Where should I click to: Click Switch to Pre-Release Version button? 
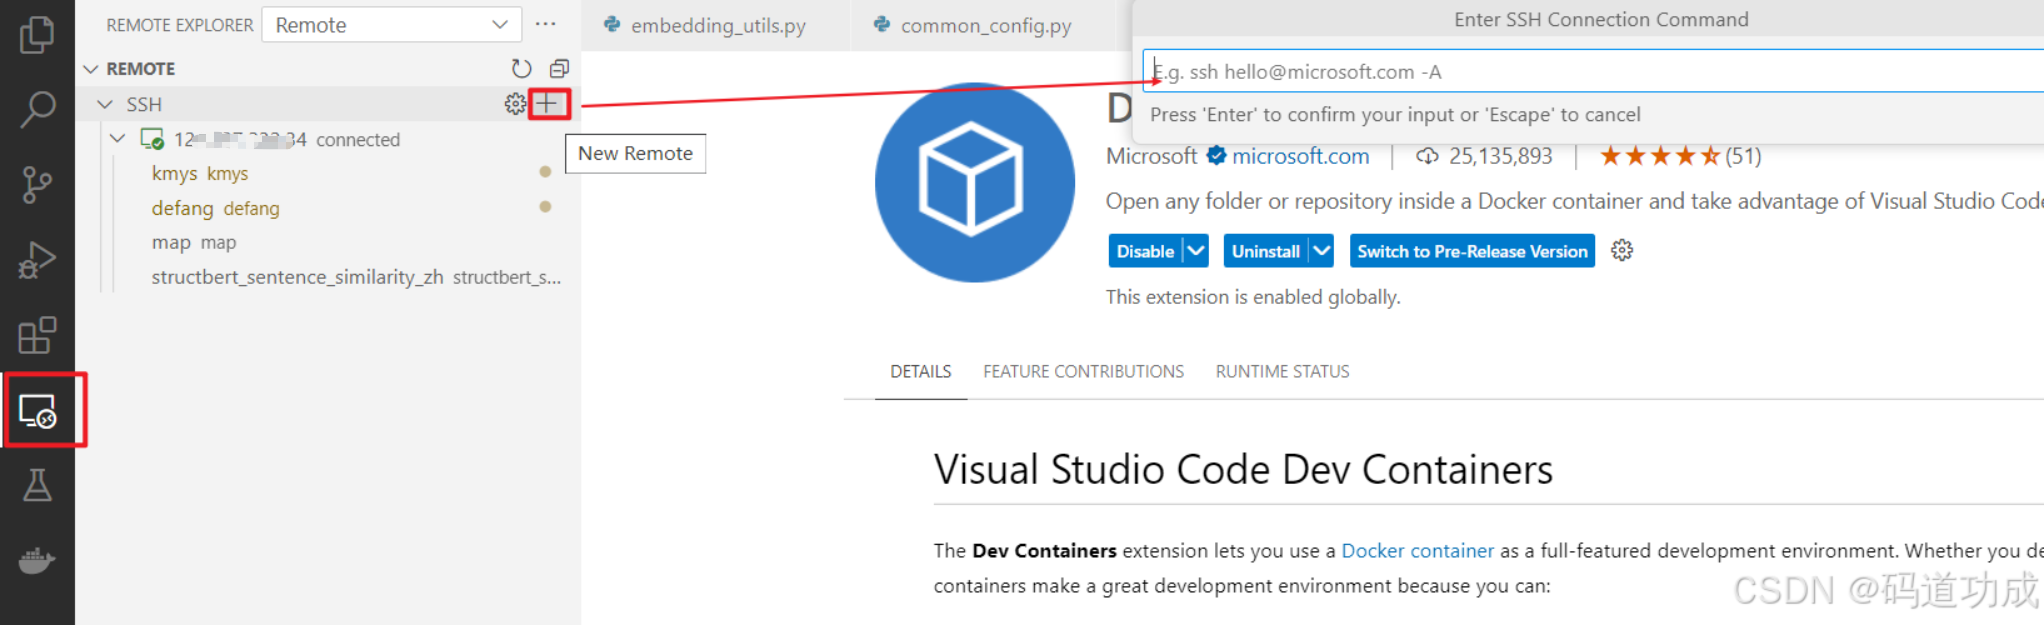[1472, 251]
